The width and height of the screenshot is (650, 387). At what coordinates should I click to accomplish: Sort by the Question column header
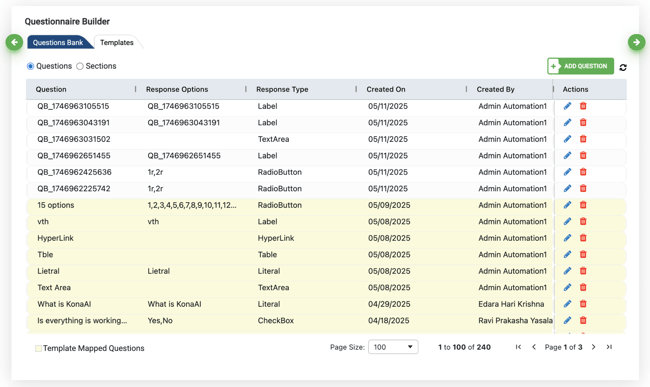[x=51, y=89]
